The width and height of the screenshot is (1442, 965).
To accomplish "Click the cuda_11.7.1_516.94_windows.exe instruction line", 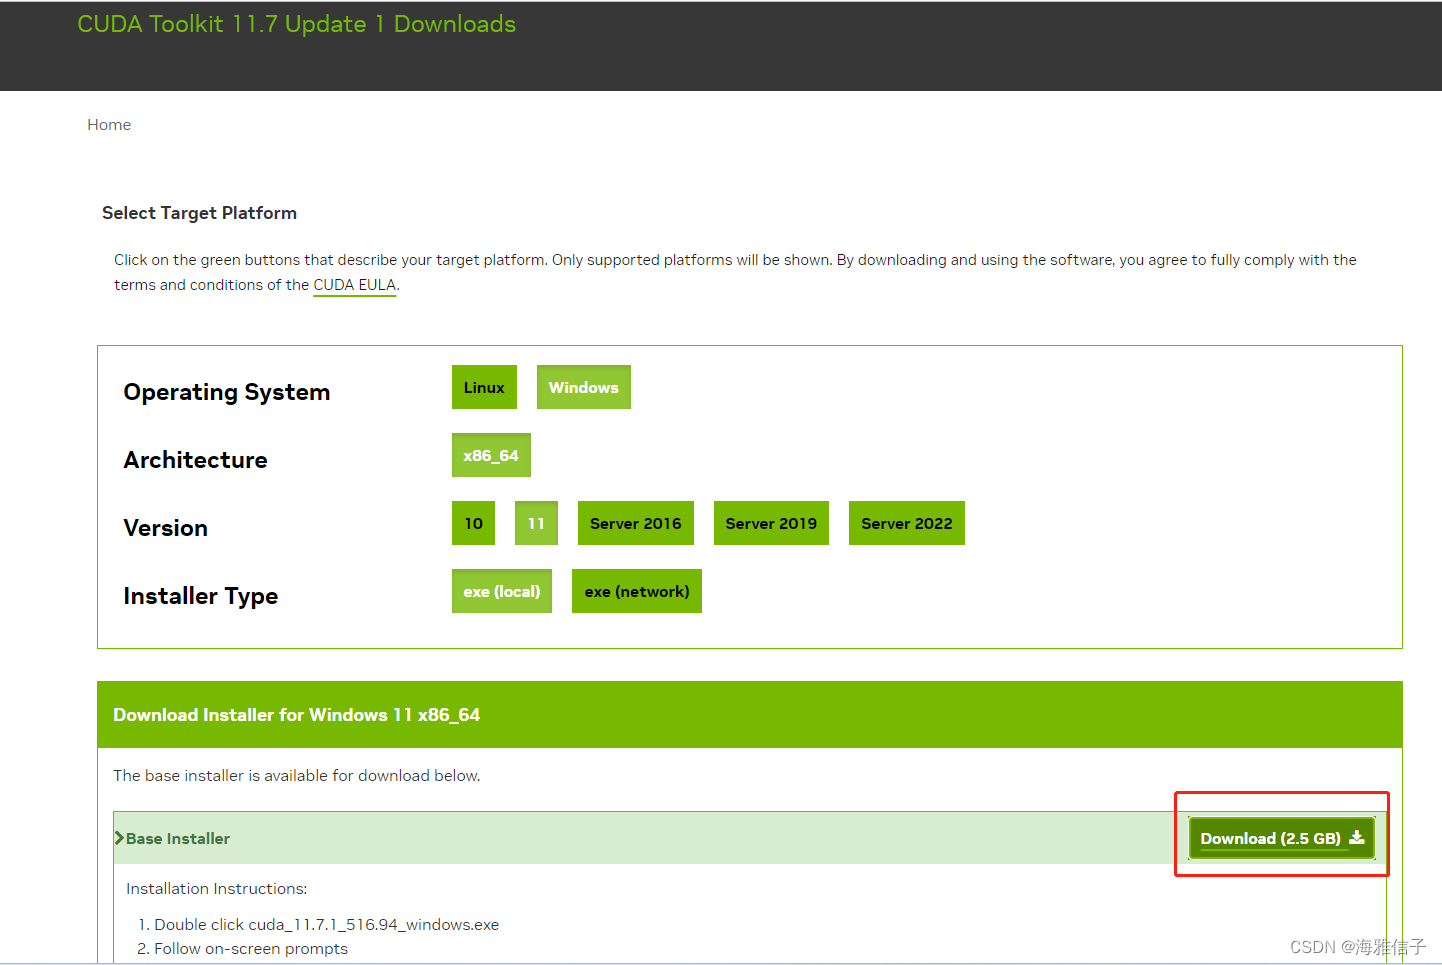I will click(326, 925).
